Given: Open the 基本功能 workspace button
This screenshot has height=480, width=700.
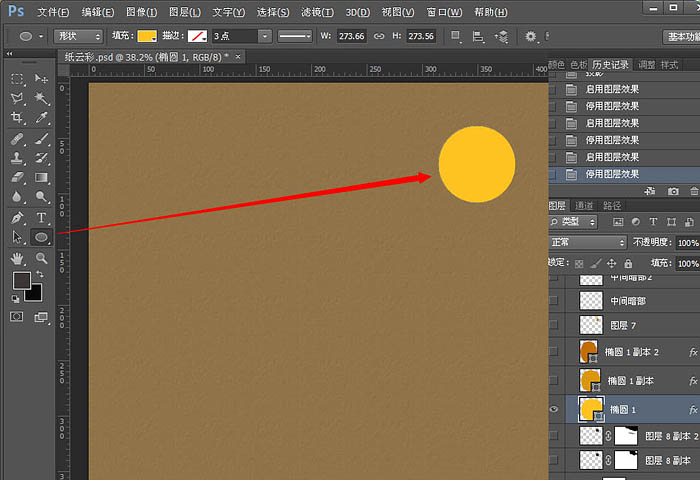Looking at the screenshot, I should pos(682,37).
